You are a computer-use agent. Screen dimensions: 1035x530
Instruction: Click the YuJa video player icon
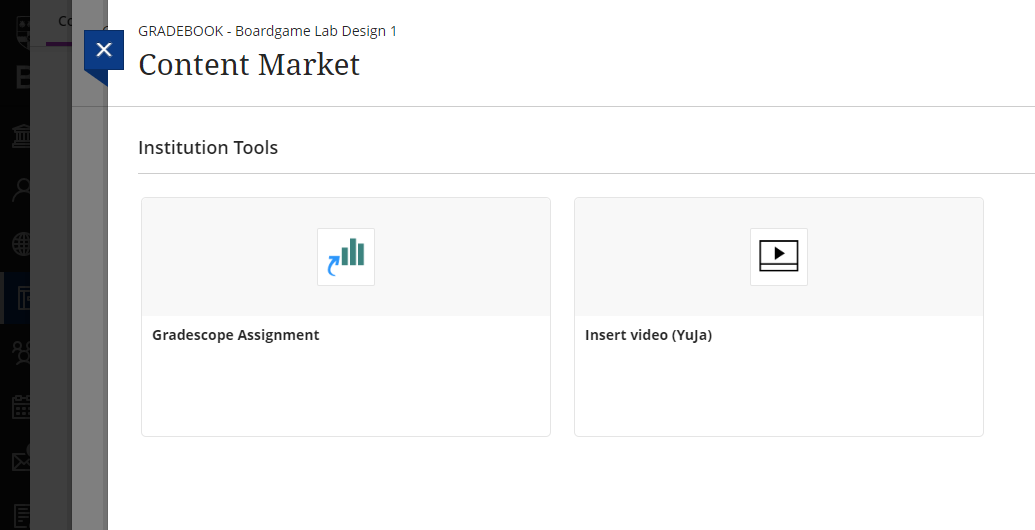(x=779, y=257)
